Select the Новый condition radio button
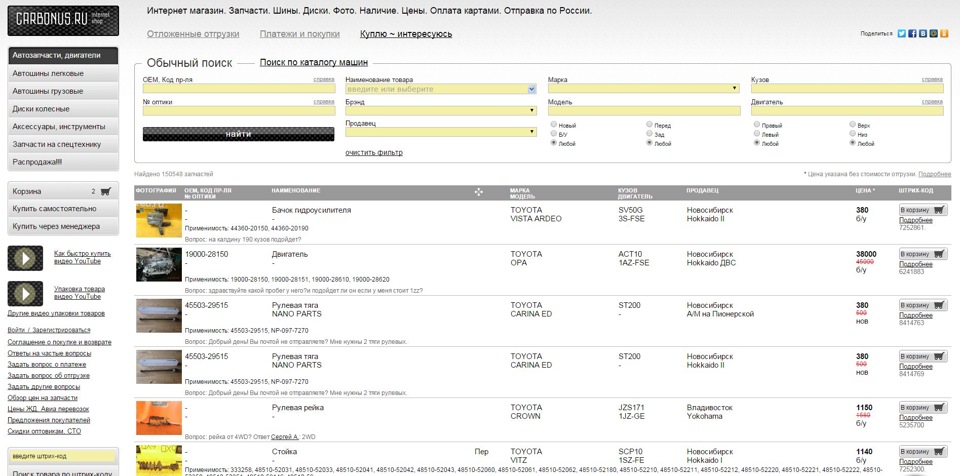Viewport: 960px width, 476px height. pyautogui.click(x=554, y=124)
